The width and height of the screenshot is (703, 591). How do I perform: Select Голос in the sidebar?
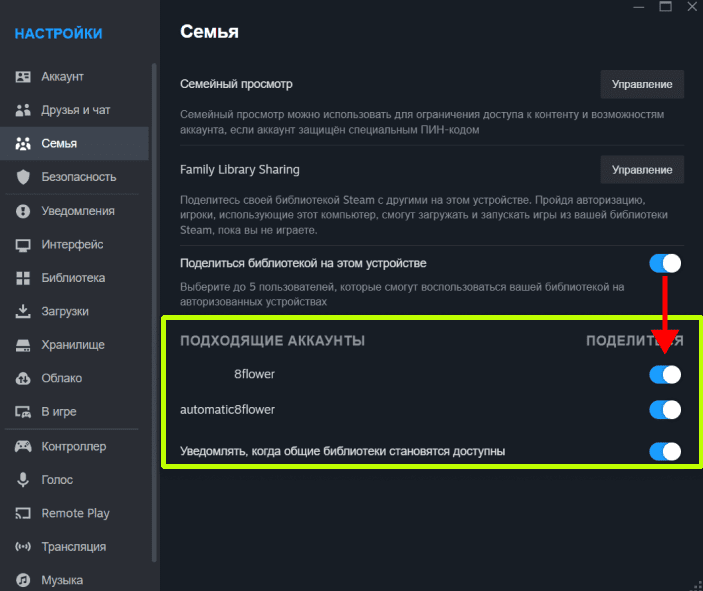click(74, 480)
